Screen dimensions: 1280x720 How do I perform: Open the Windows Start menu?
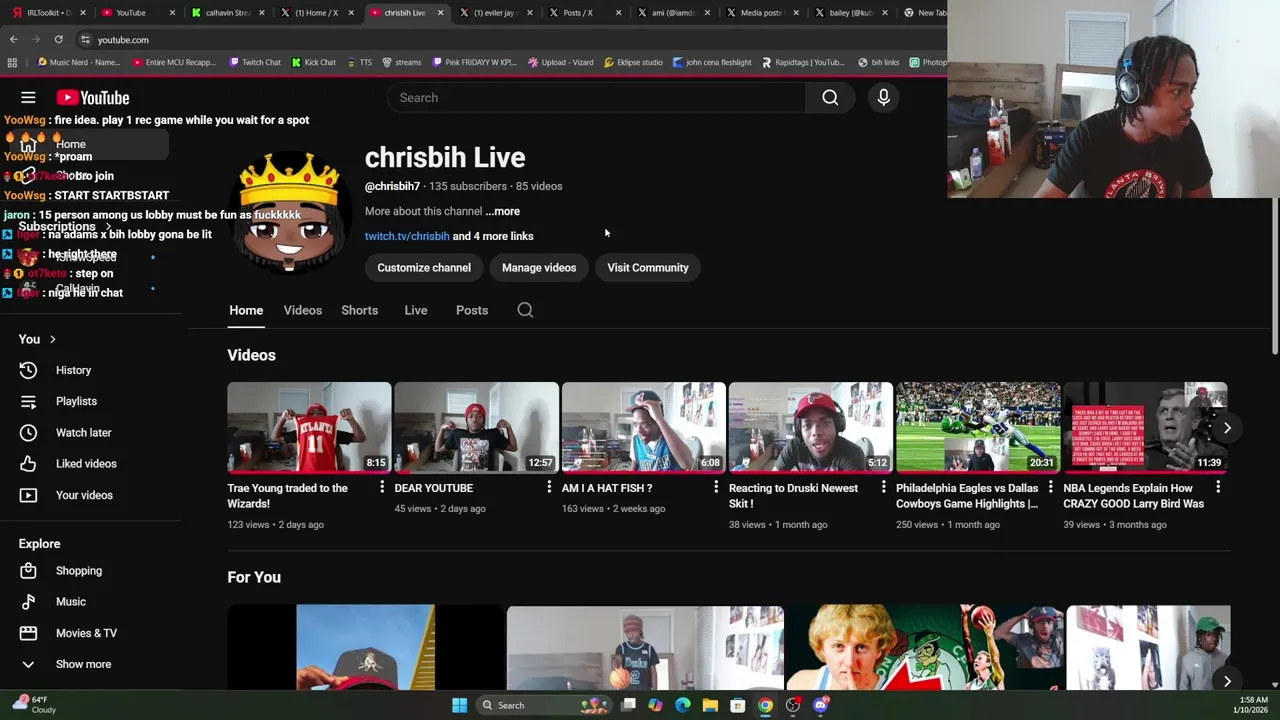459,705
